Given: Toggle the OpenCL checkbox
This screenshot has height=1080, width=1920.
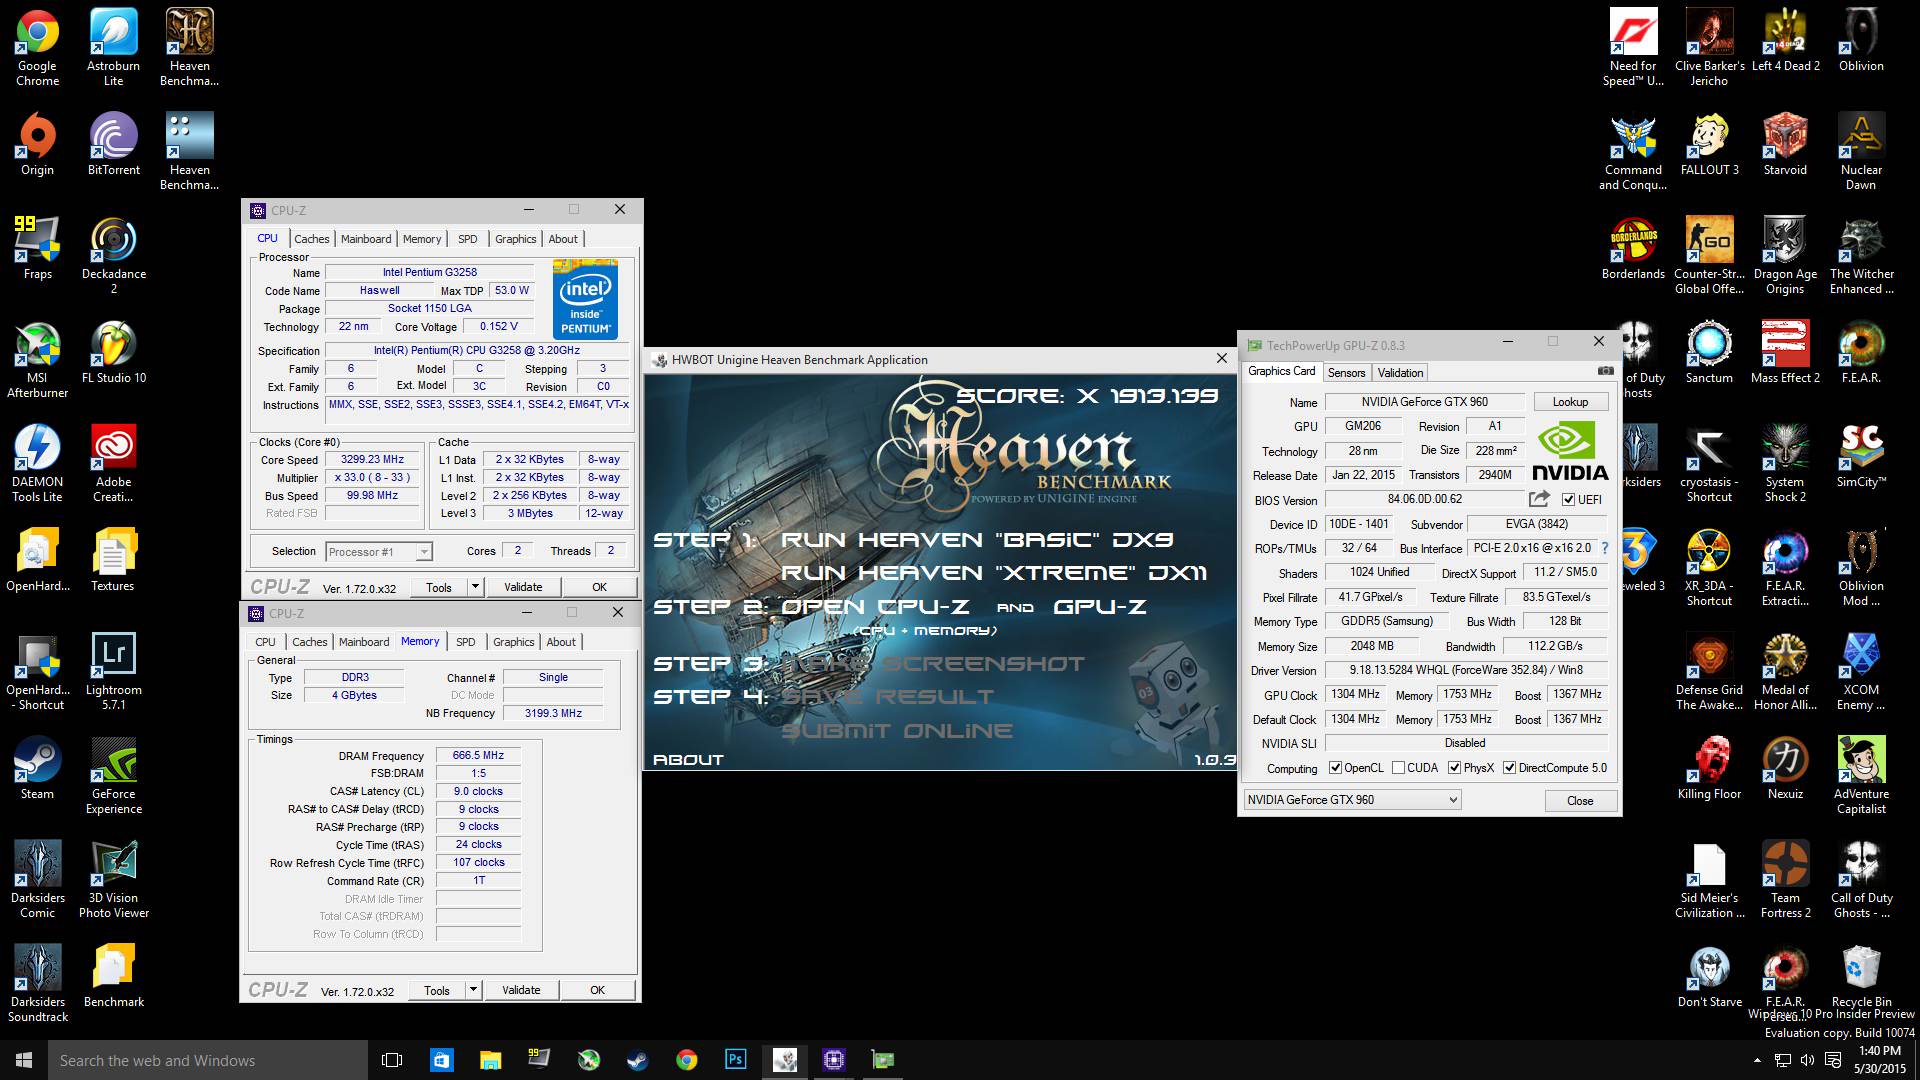Looking at the screenshot, I should pos(1335,768).
